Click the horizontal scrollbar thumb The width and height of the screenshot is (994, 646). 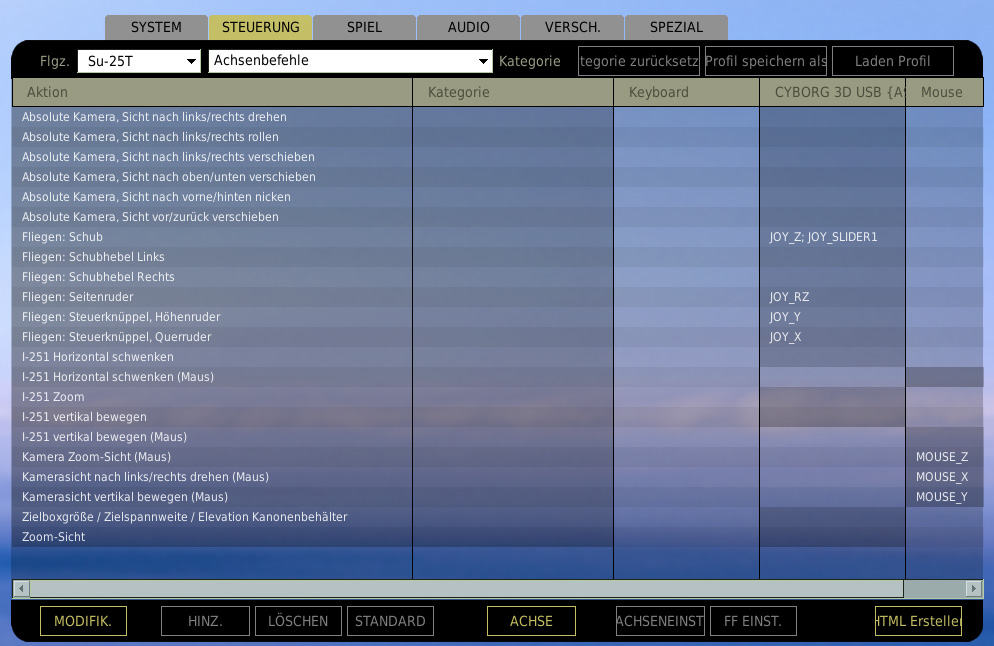467,588
